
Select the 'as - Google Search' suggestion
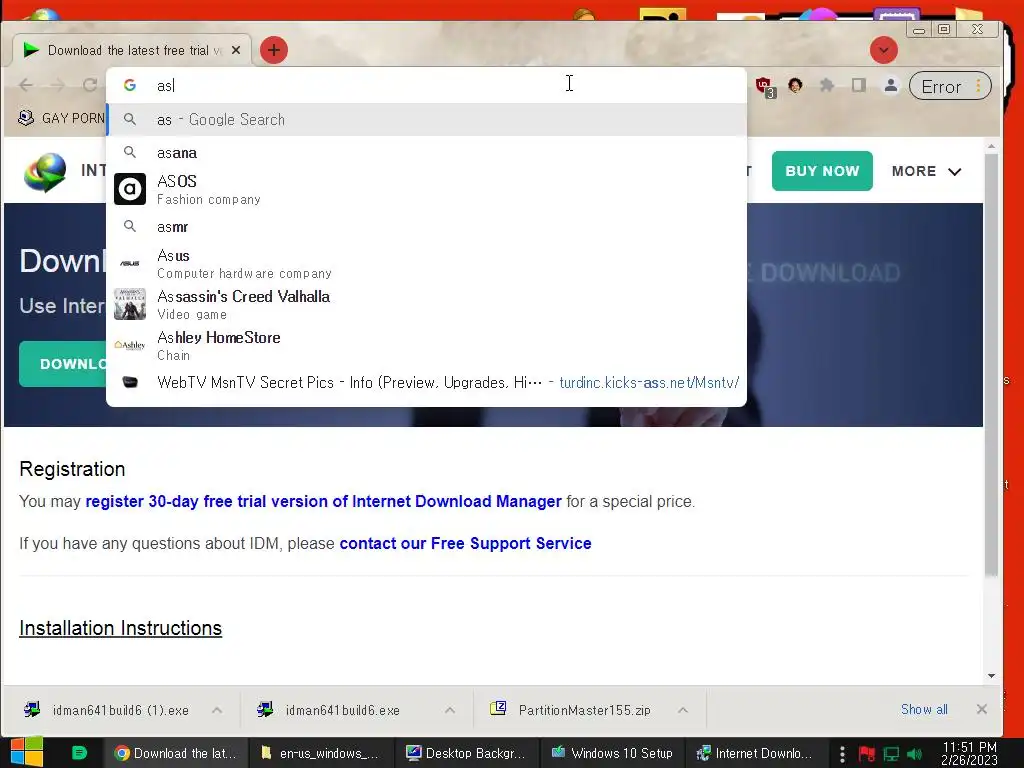426,120
